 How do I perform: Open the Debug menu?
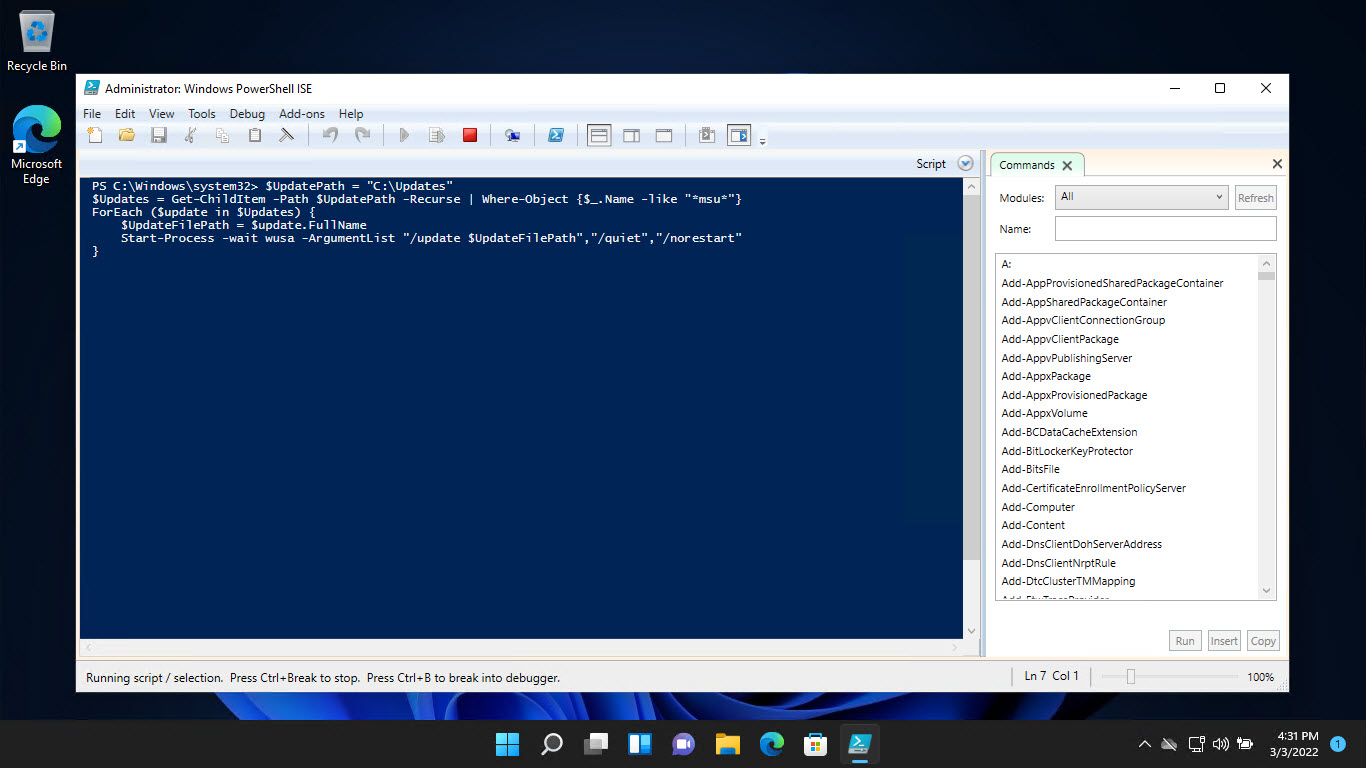[247, 113]
